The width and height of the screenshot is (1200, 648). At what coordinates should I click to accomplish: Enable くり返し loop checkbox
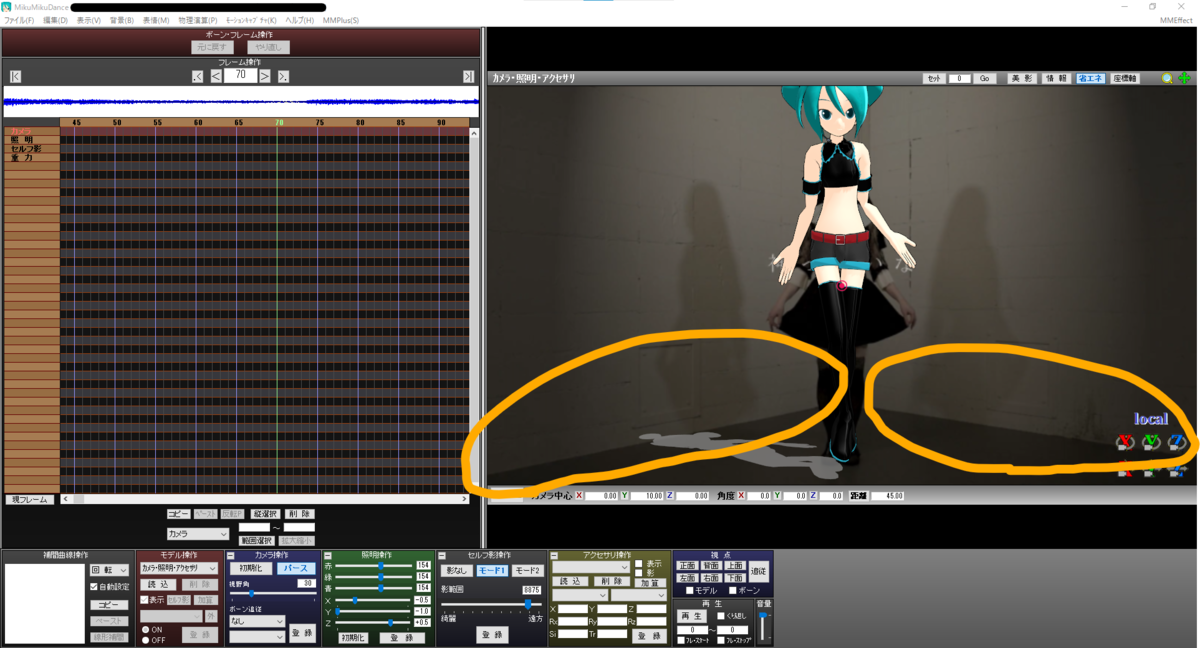pyautogui.click(x=721, y=616)
